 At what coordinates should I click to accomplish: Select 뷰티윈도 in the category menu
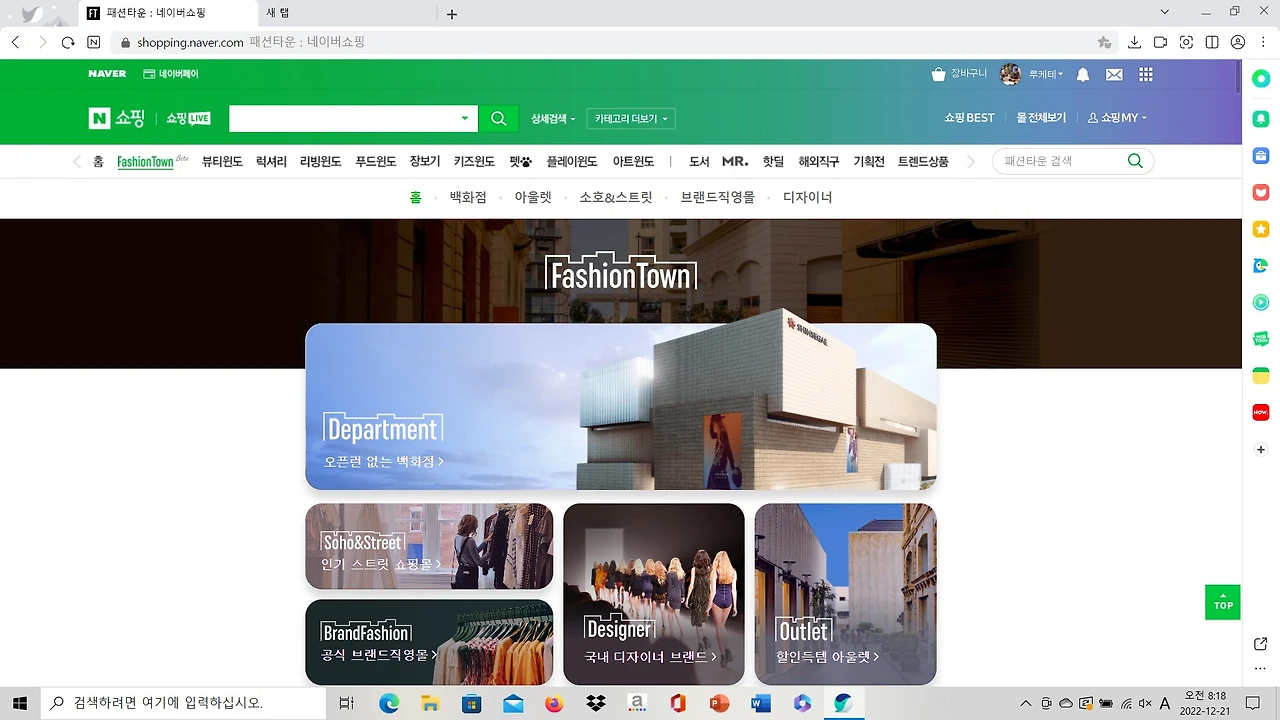tap(221, 161)
